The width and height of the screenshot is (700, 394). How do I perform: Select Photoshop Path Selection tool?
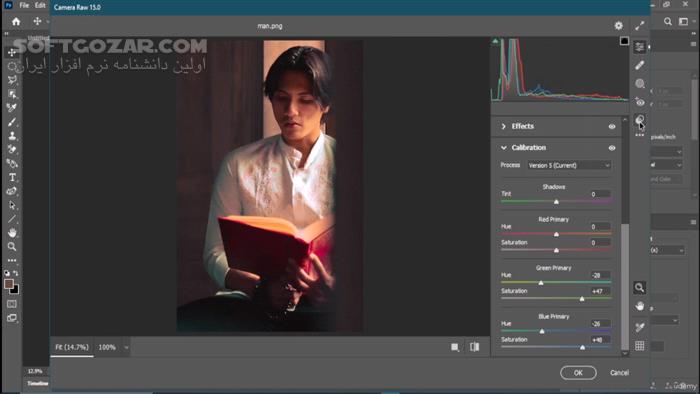point(12,205)
